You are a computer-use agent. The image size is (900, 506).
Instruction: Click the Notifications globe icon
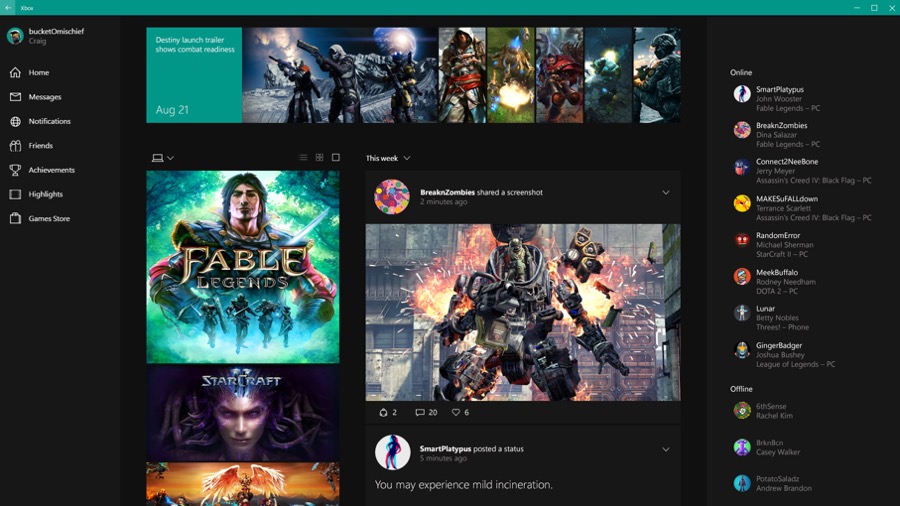point(15,121)
